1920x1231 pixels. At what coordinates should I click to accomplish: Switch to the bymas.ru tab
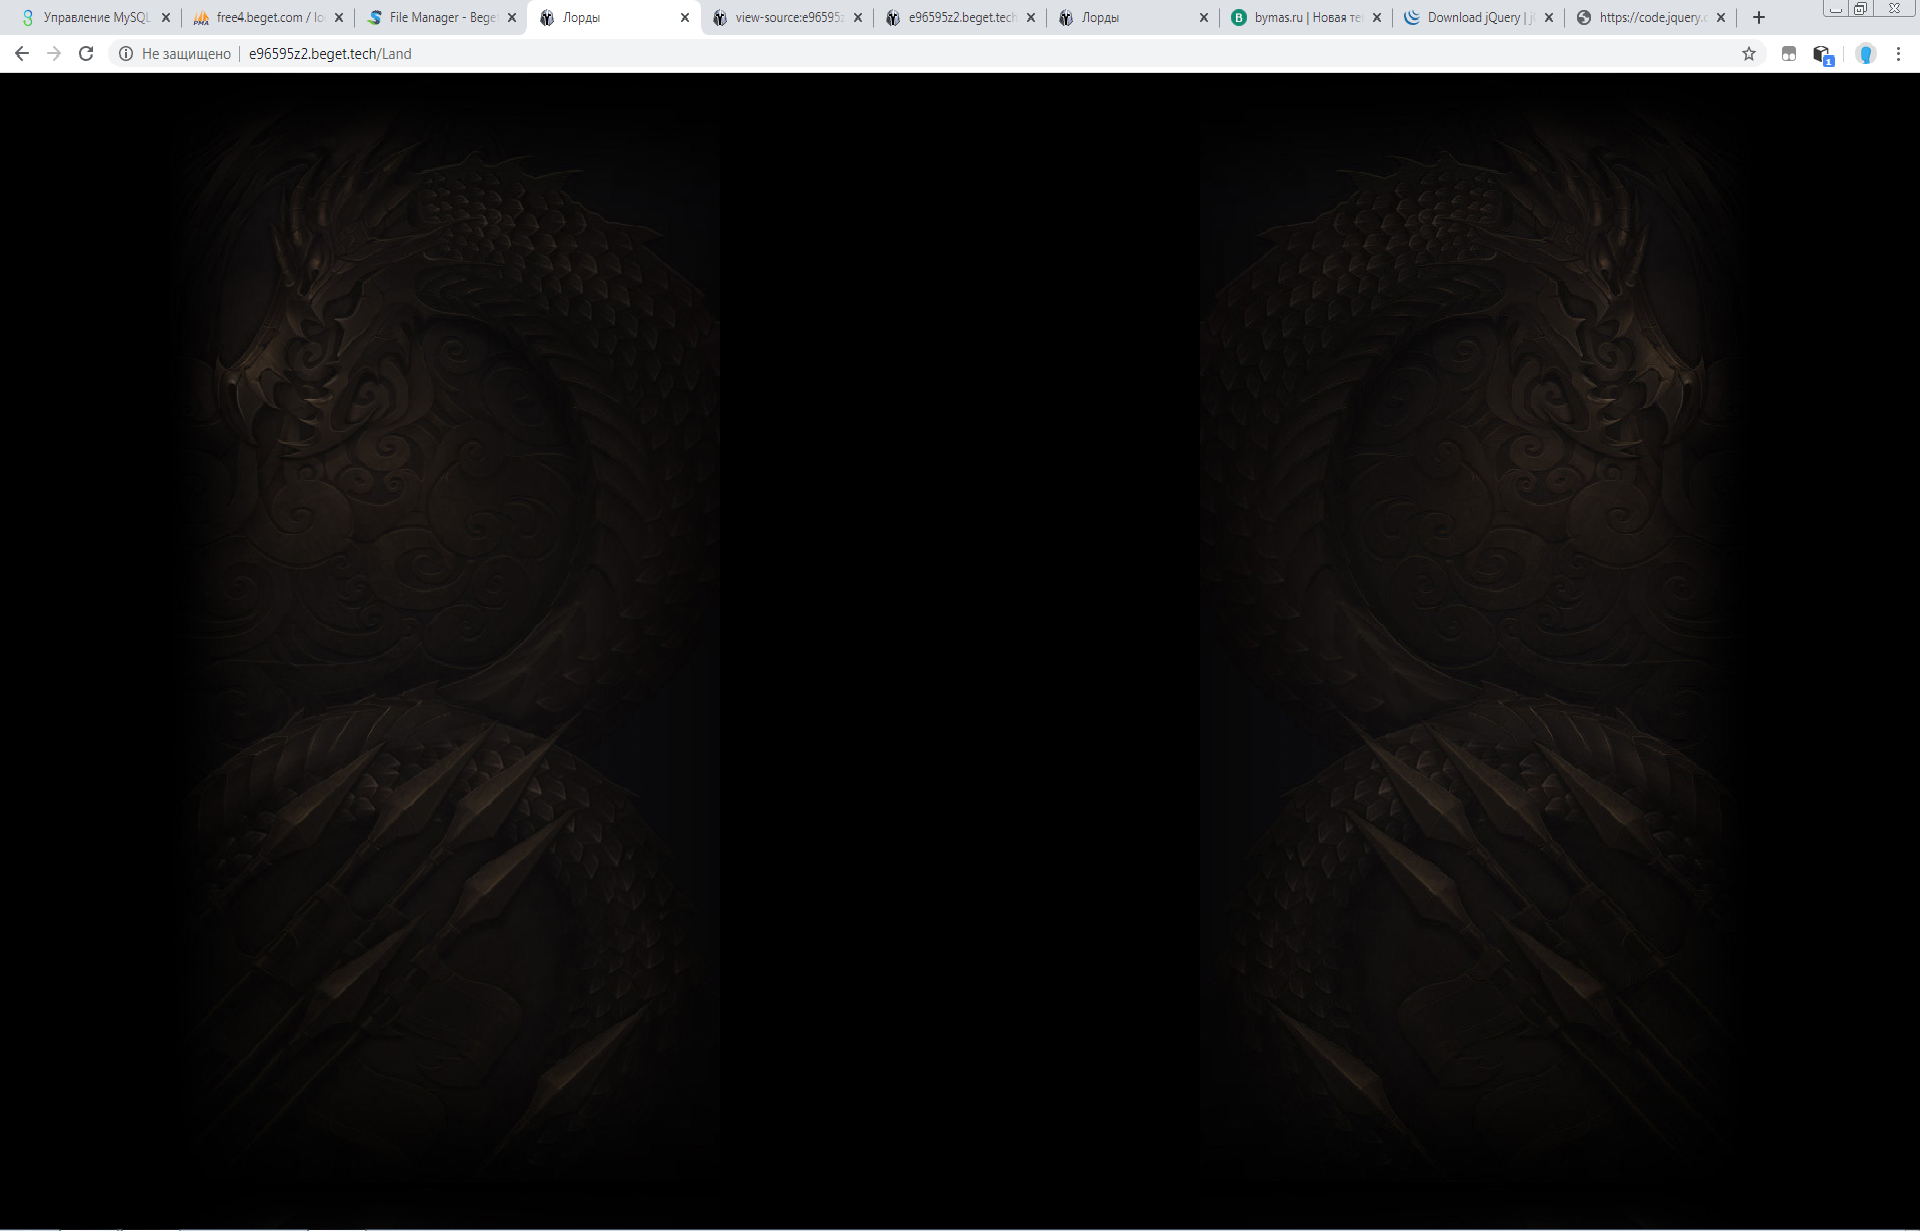pyautogui.click(x=1305, y=17)
